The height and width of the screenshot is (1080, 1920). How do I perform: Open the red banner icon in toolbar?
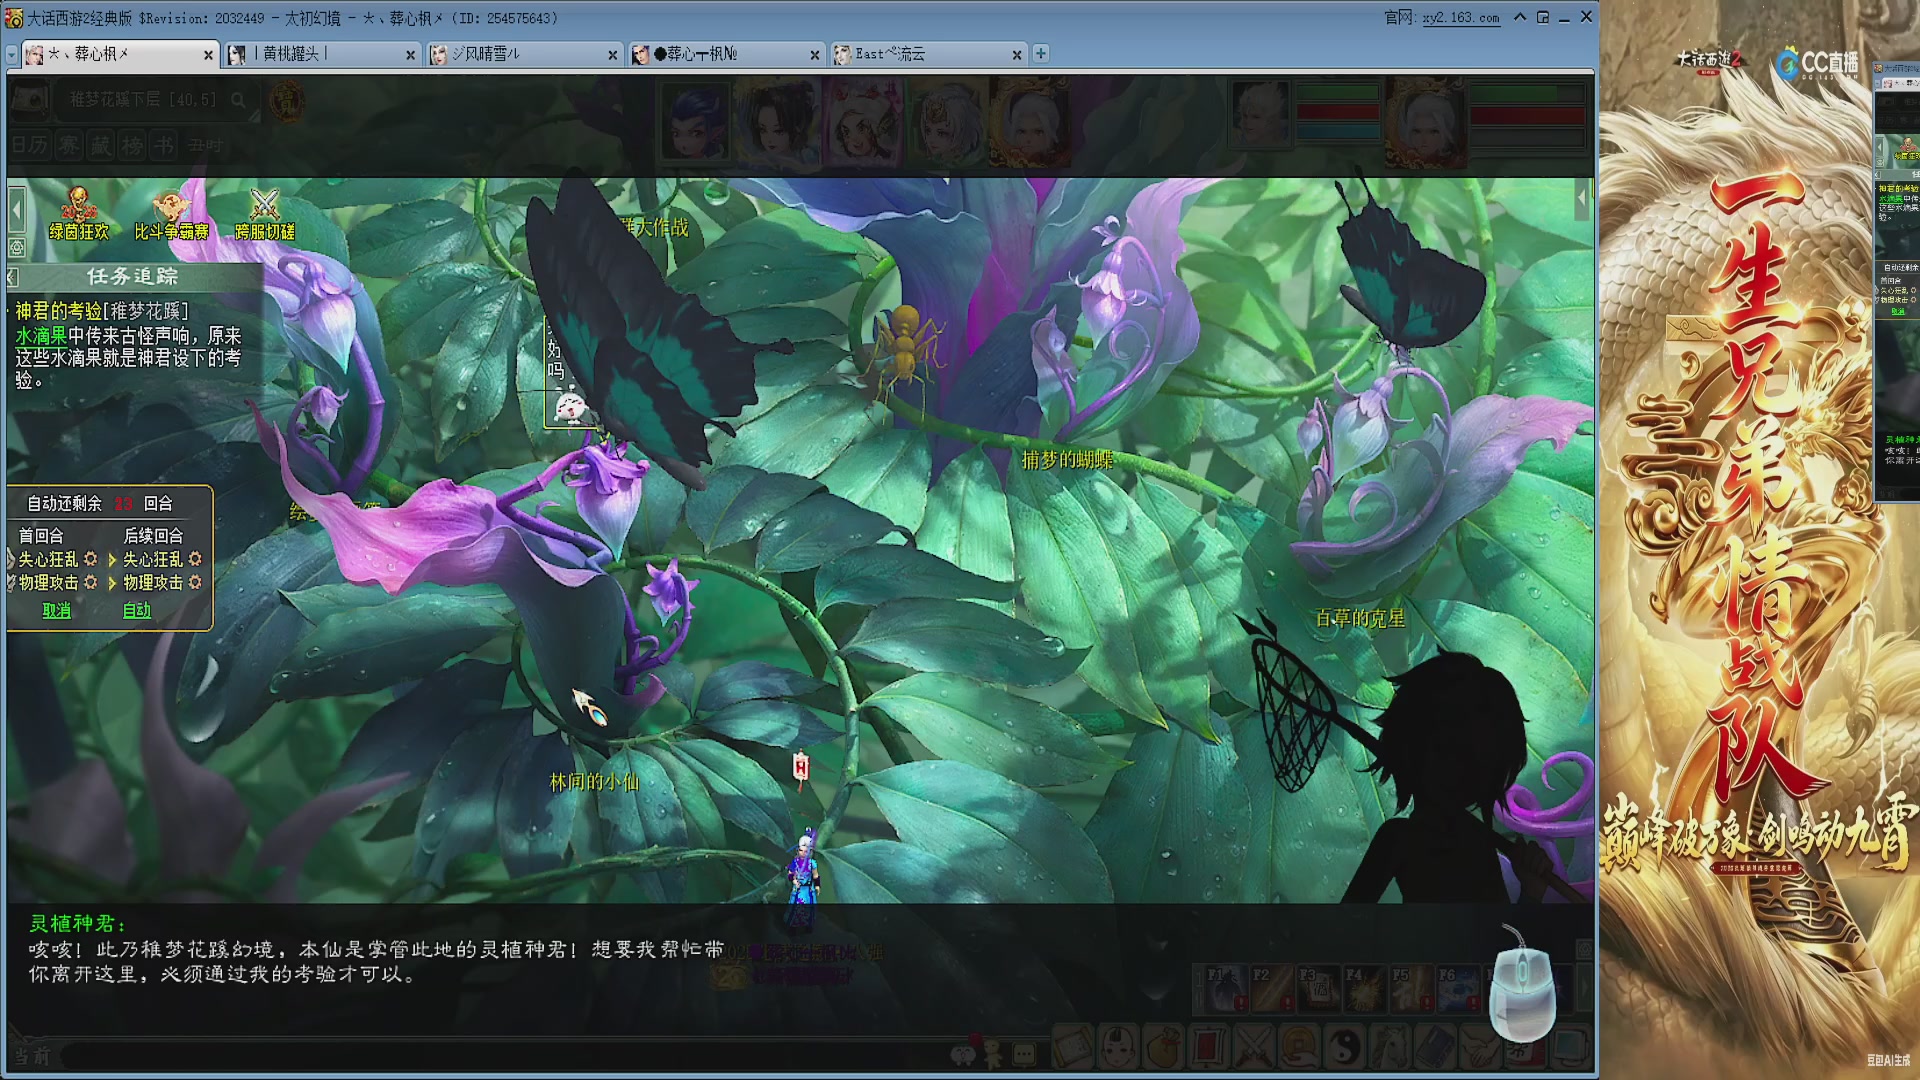[x=1208, y=1048]
